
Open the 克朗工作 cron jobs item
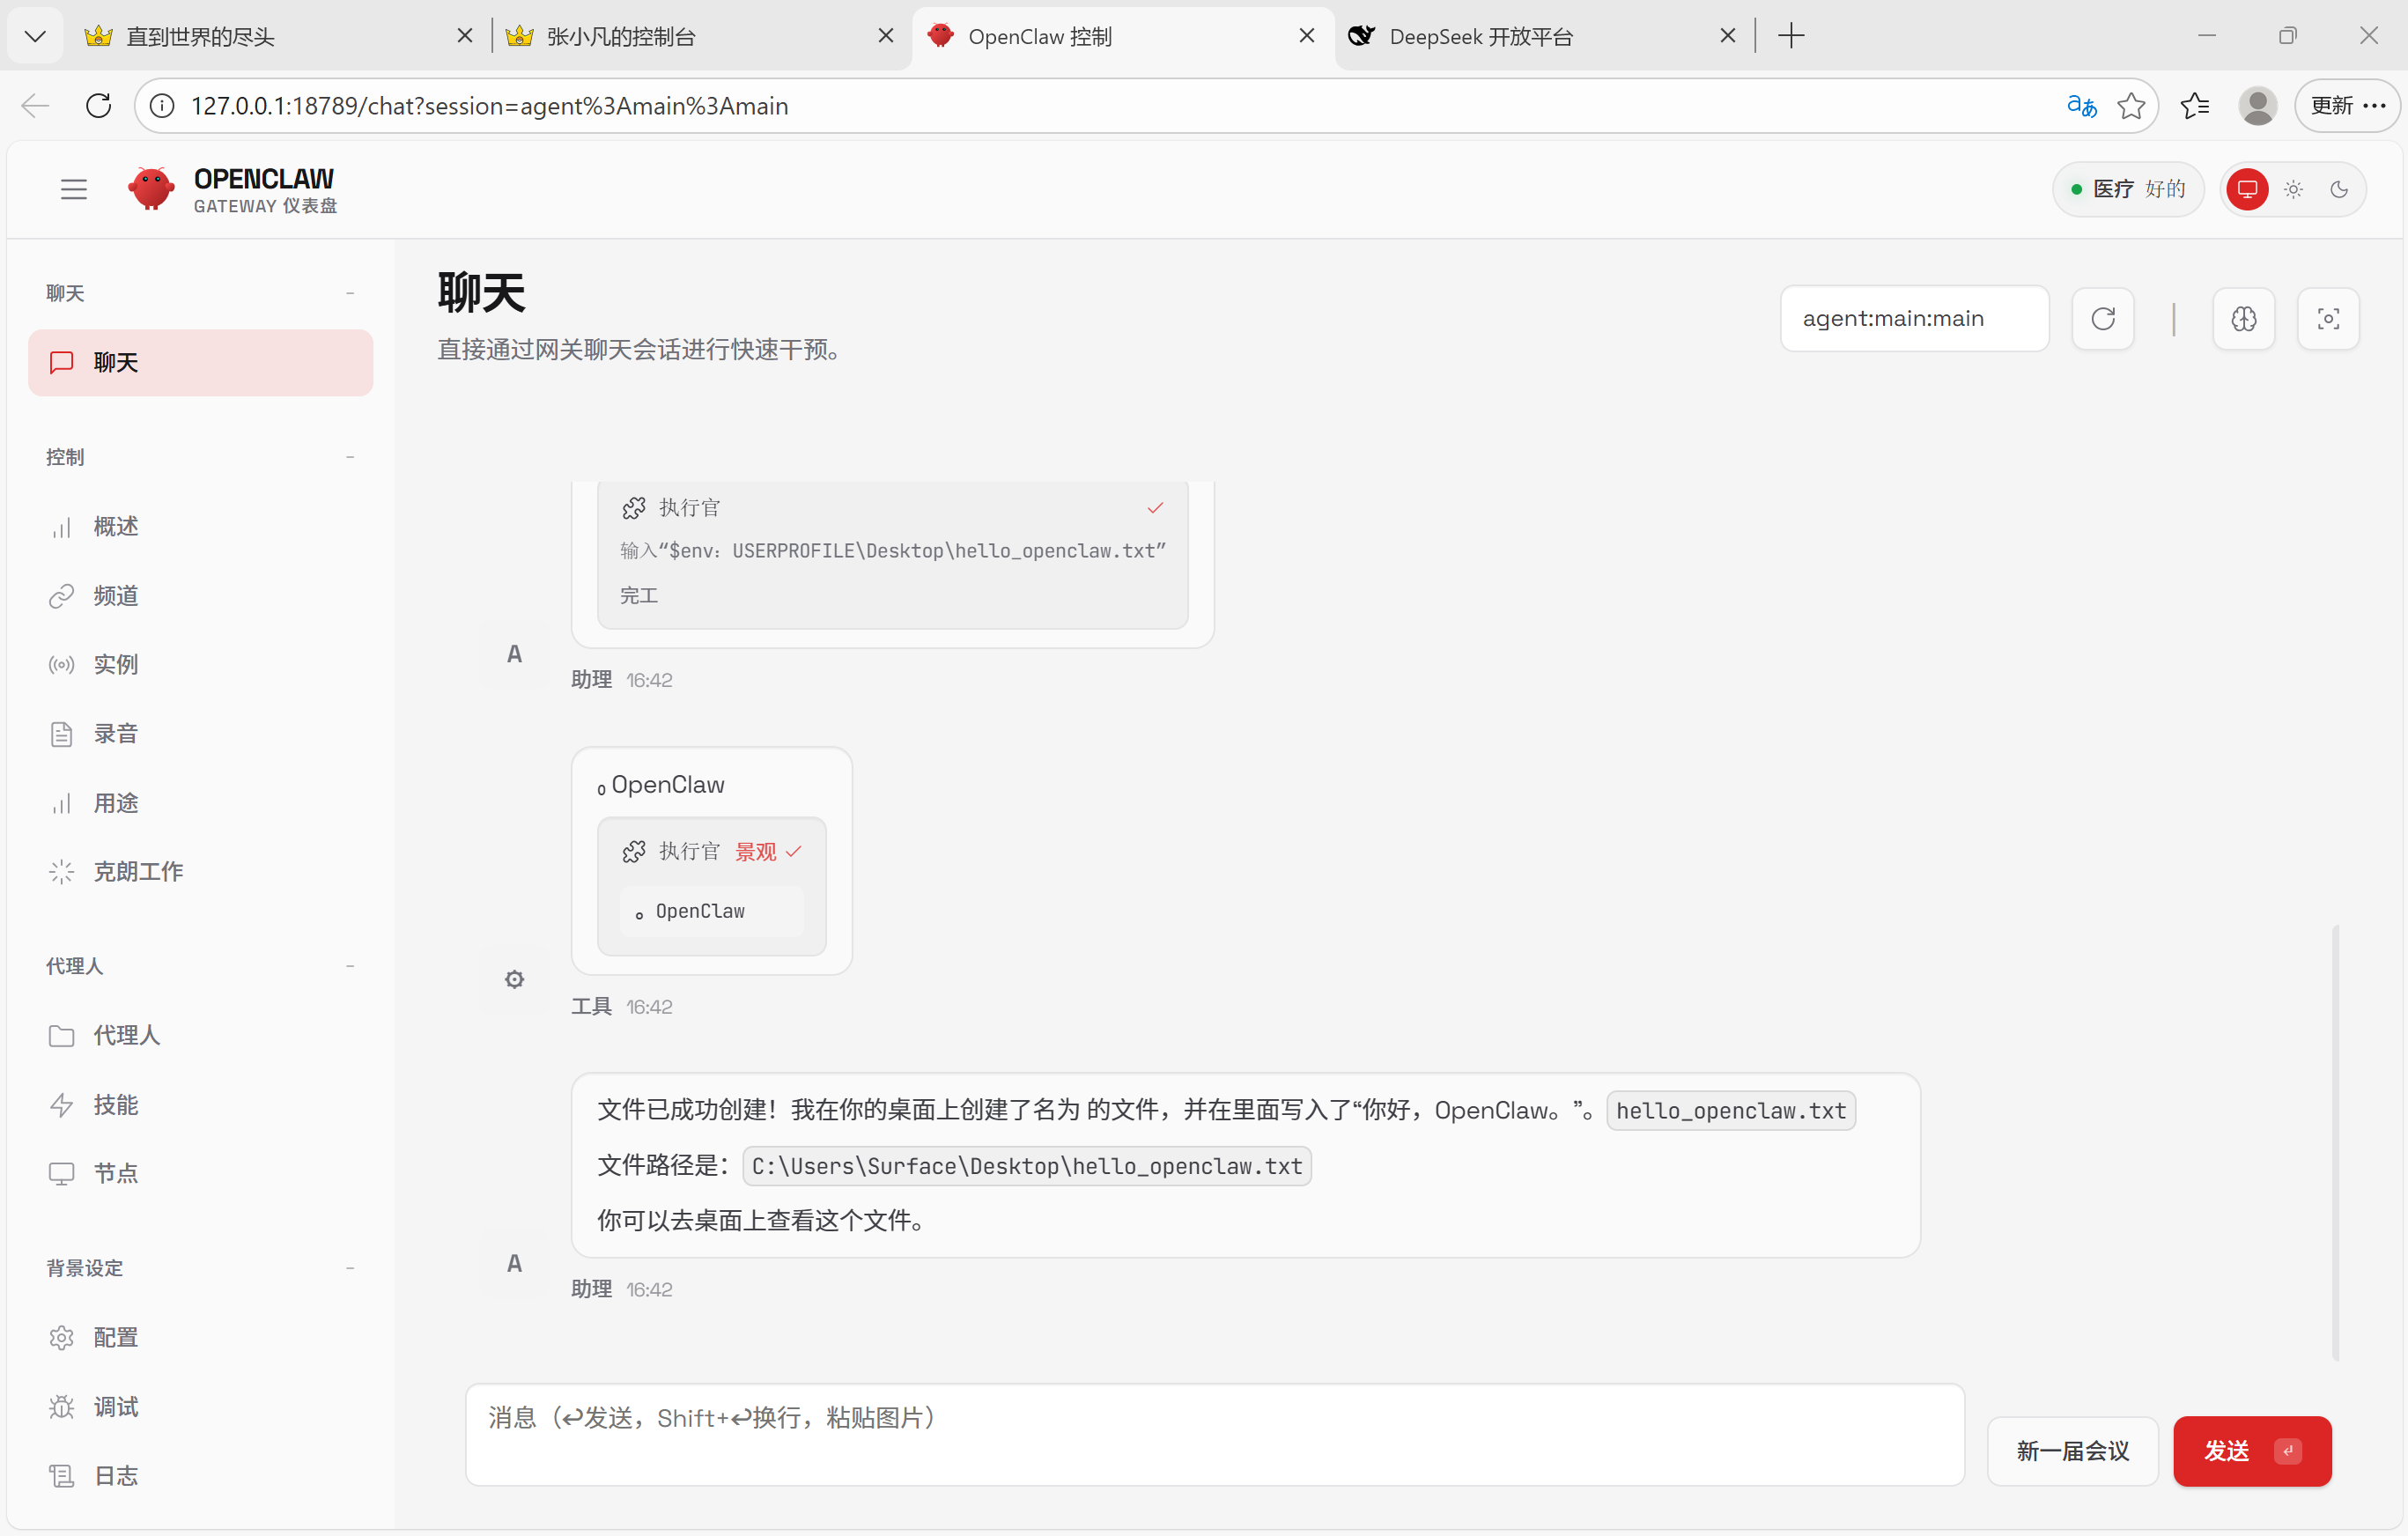click(137, 872)
